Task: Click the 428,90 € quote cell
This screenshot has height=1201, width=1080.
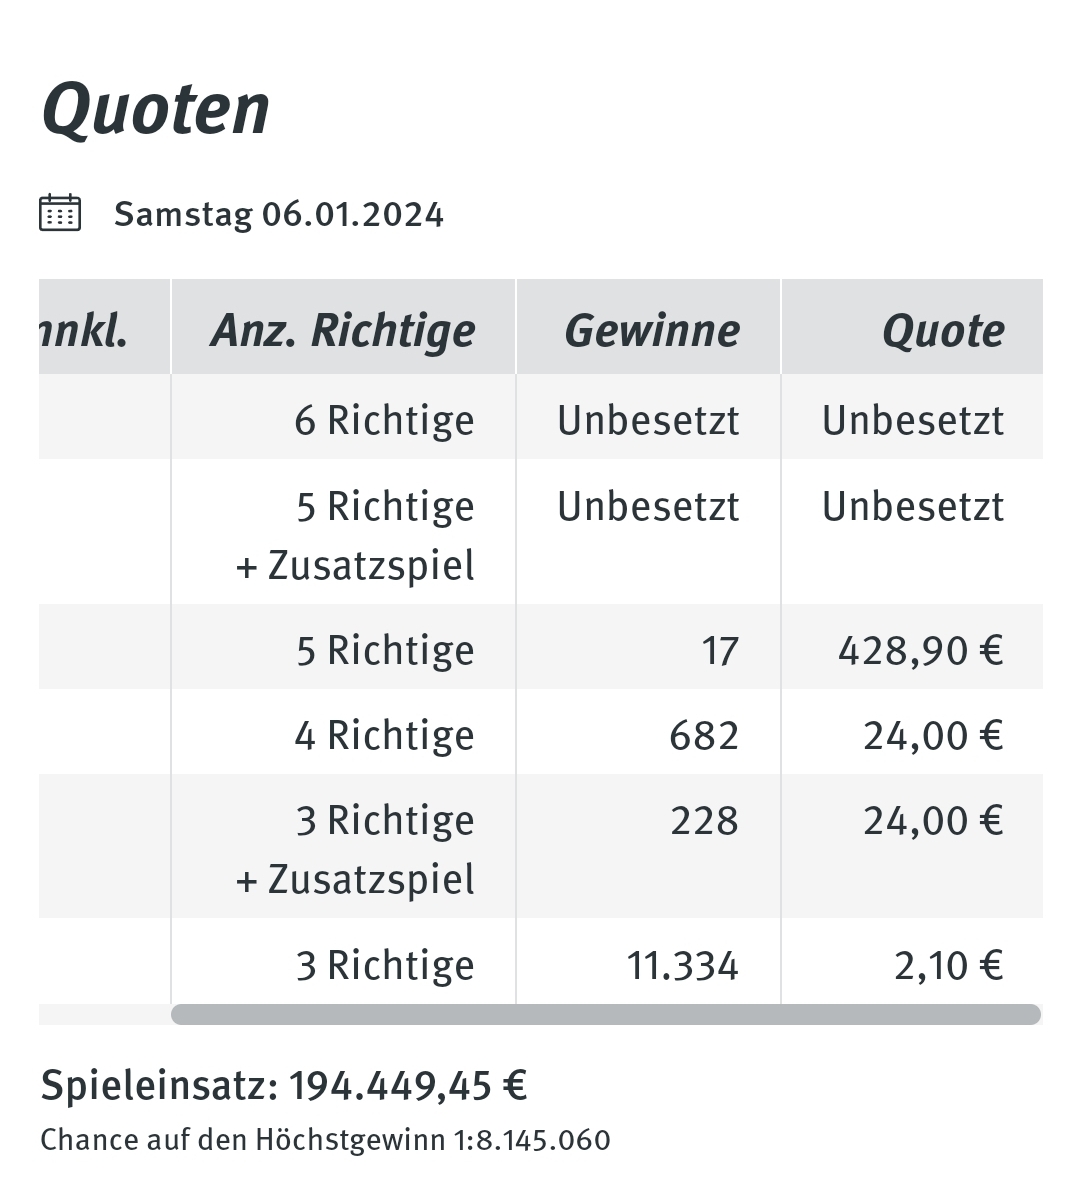Action: 920,651
